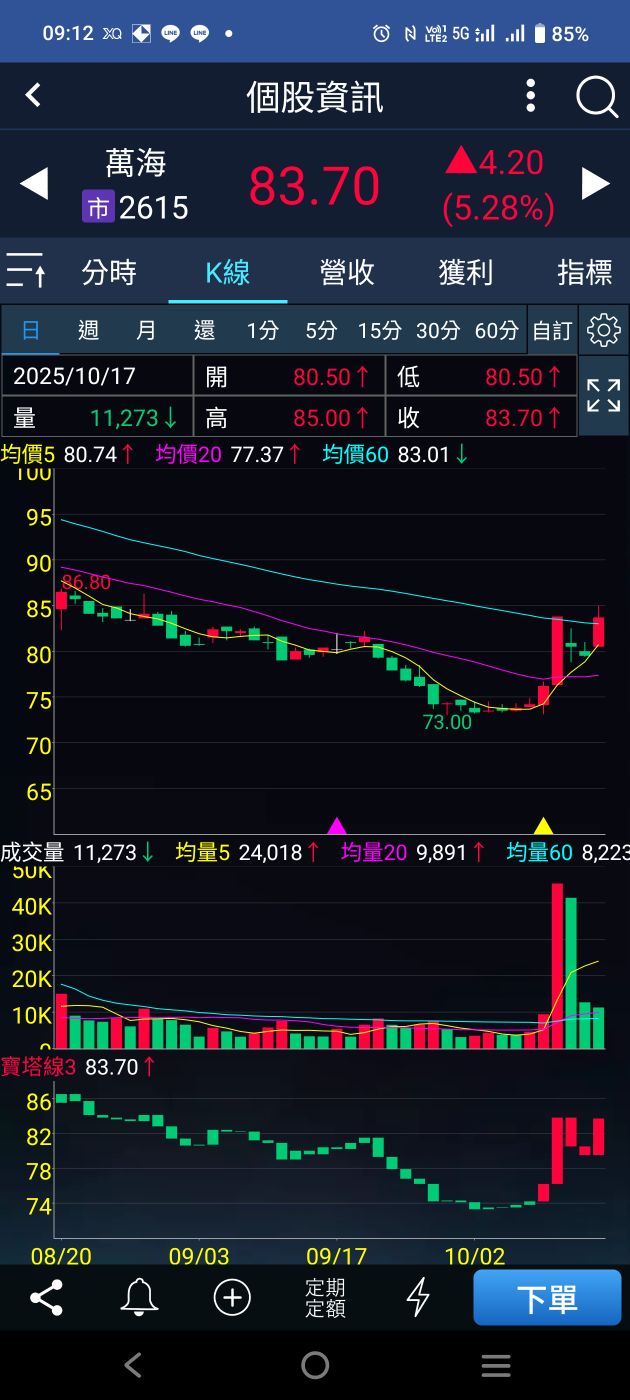Screen dimensions: 630x1400
Task: Tap Android back navigation button
Action: (x=133, y=1365)
